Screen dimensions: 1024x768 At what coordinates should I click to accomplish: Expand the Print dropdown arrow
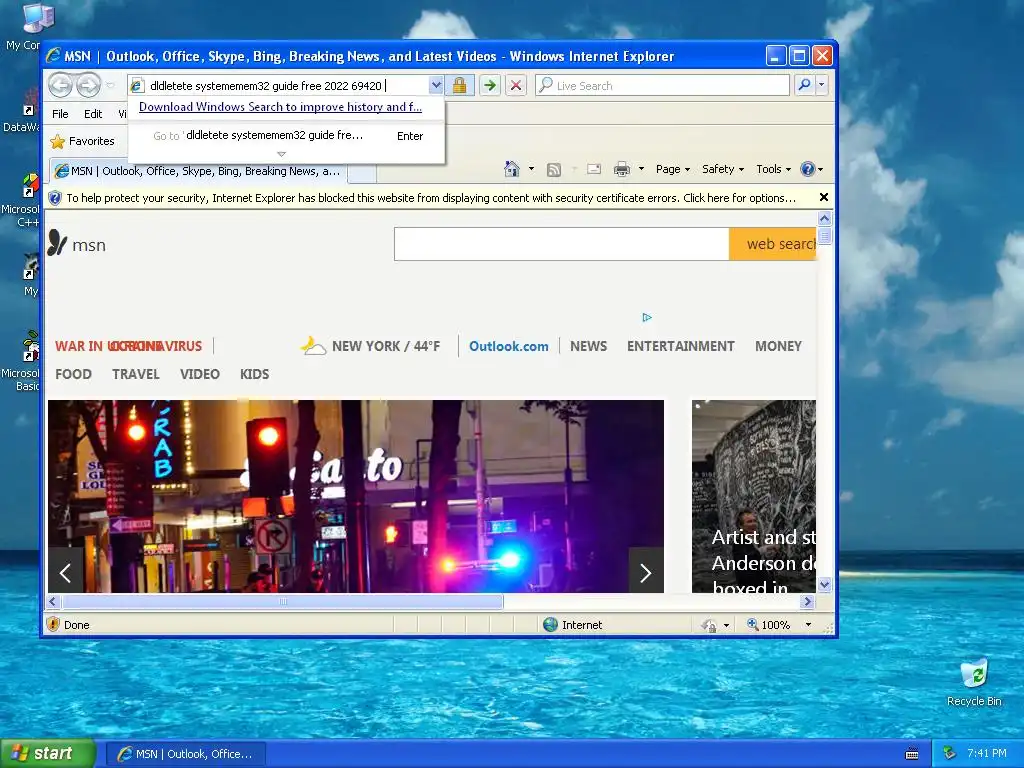[641, 169]
